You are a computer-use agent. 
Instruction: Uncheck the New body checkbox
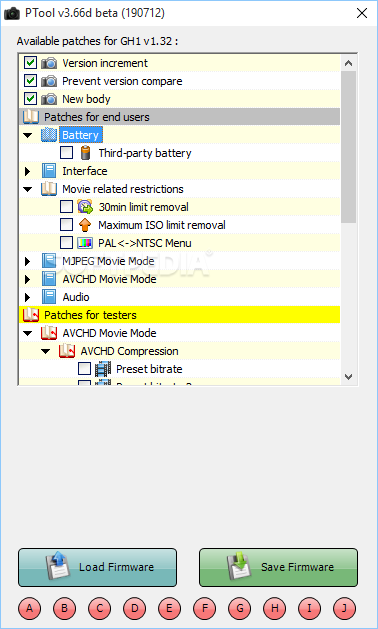pyautogui.click(x=30, y=99)
